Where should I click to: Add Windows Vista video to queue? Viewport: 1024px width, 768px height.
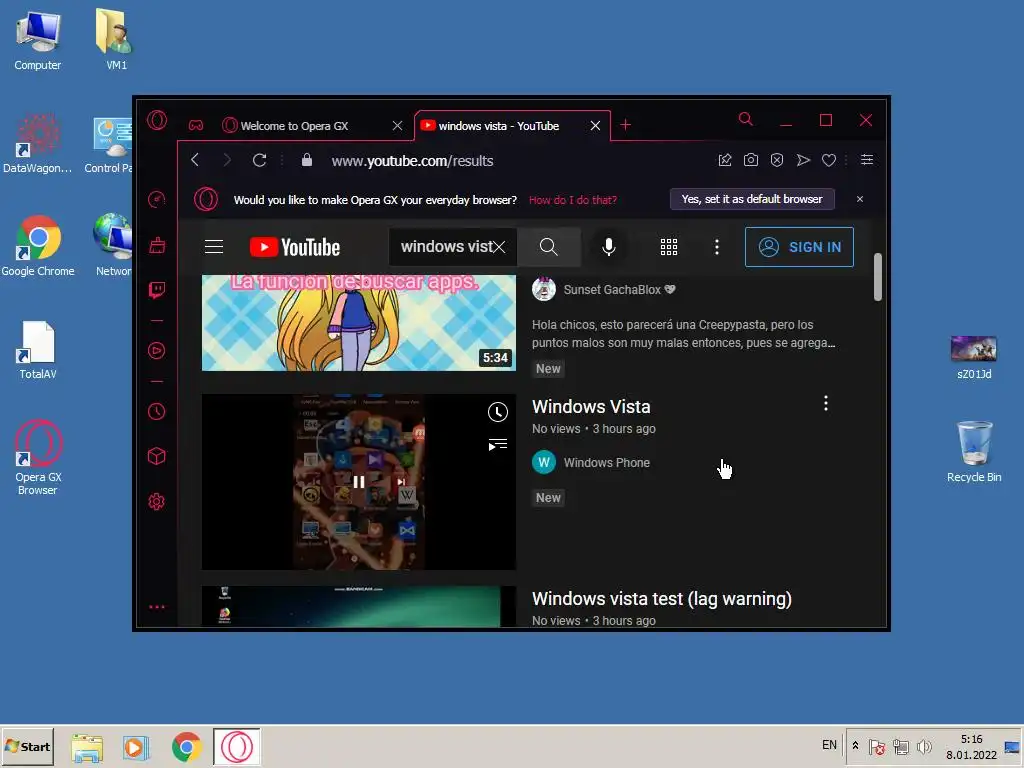point(498,445)
